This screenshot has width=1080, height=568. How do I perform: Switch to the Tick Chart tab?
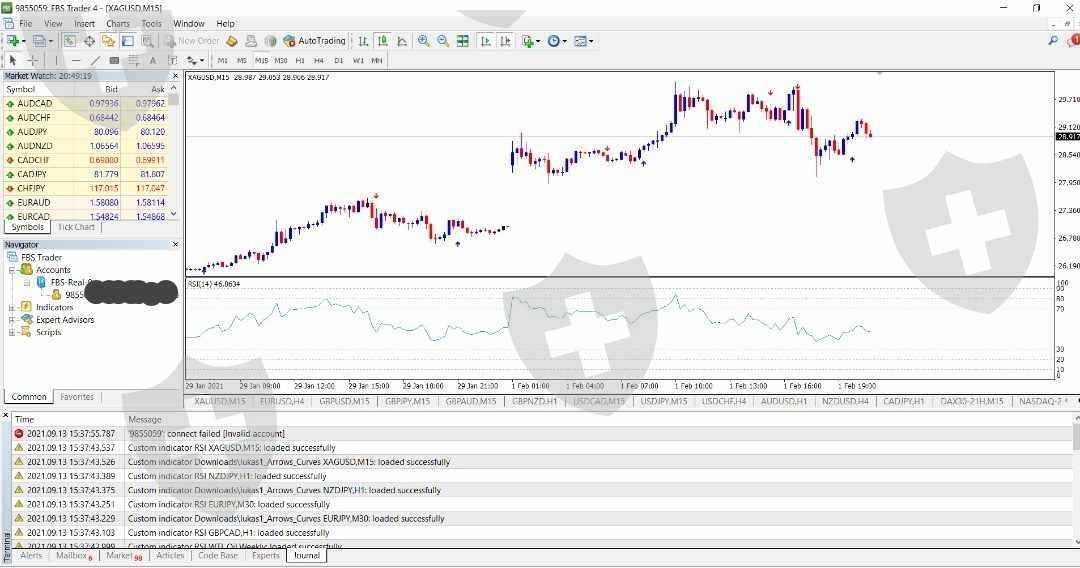[x=76, y=227]
